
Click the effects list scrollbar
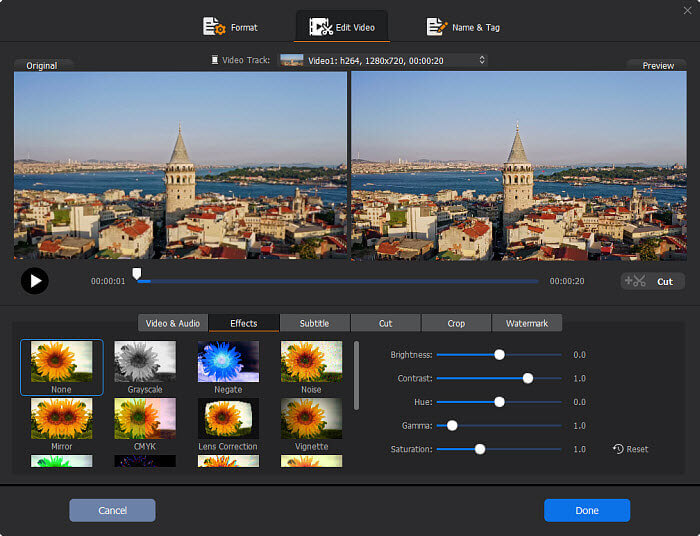point(356,375)
